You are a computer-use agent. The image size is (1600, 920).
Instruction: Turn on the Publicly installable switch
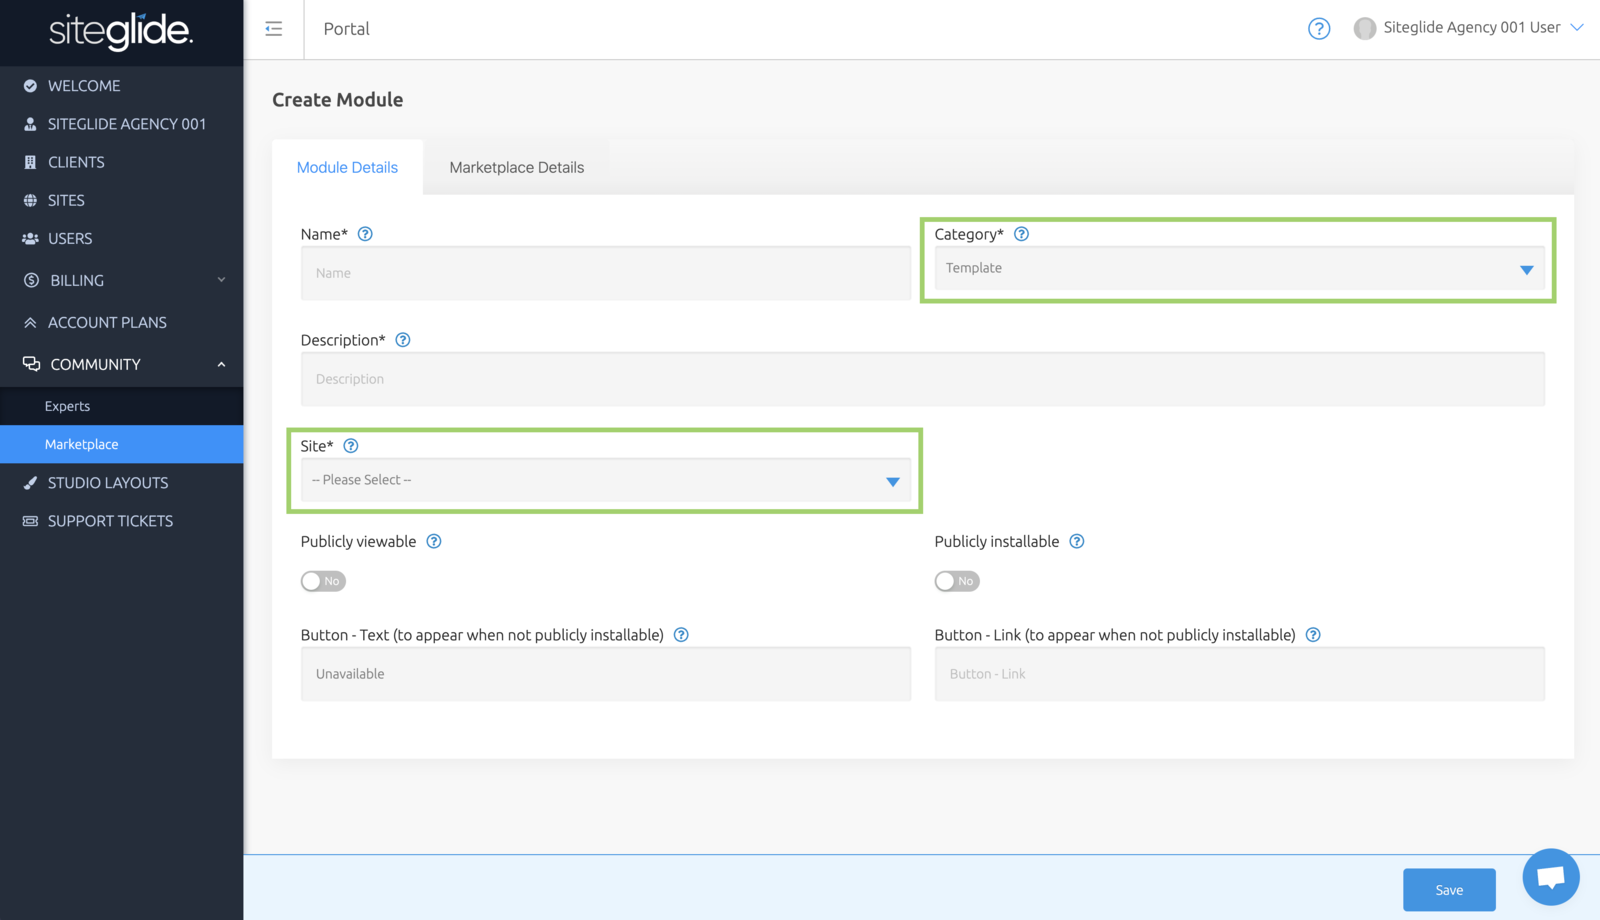[957, 581]
